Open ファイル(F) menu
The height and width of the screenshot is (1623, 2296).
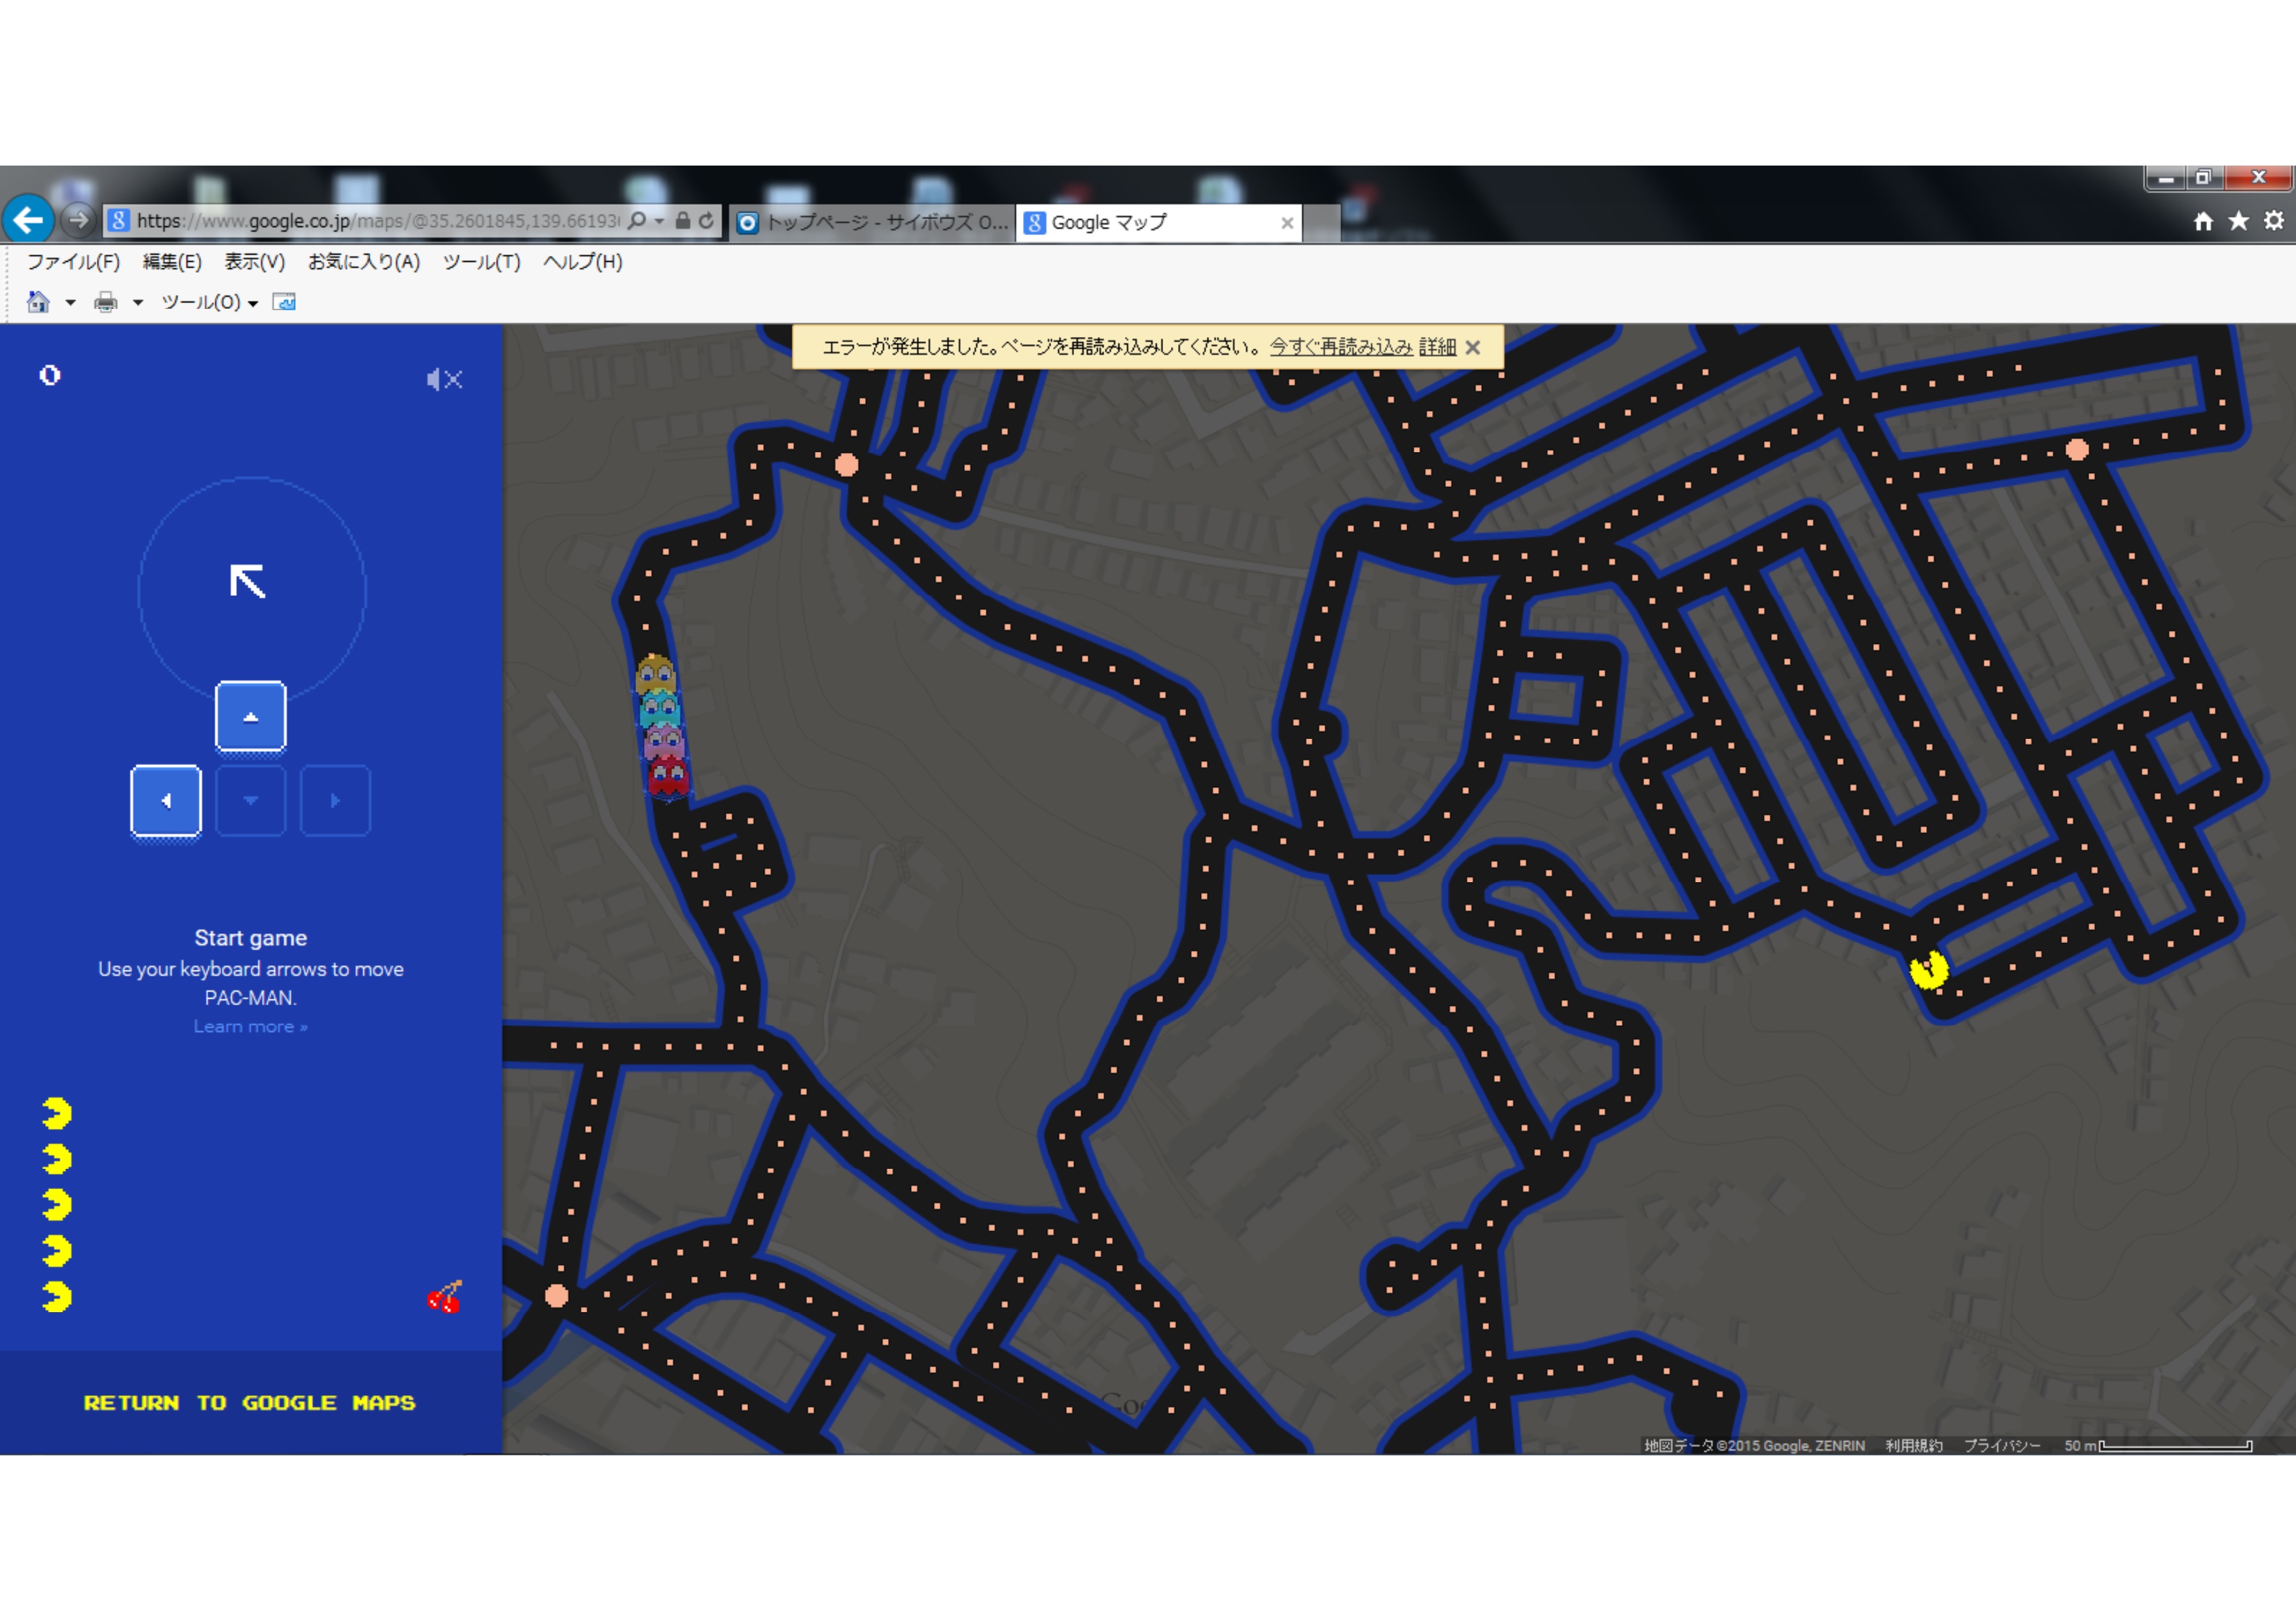73,262
